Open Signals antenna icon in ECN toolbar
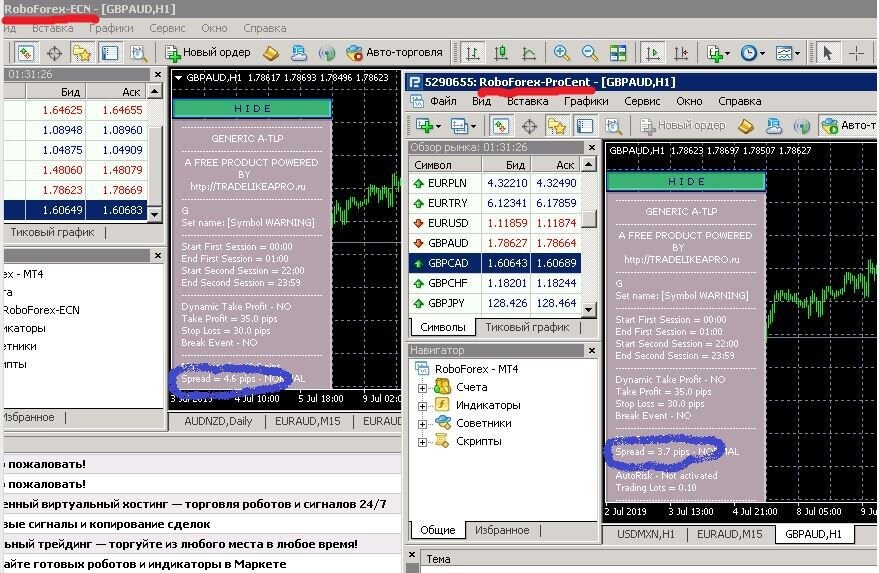879x573 pixels. [x=326, y=53]
